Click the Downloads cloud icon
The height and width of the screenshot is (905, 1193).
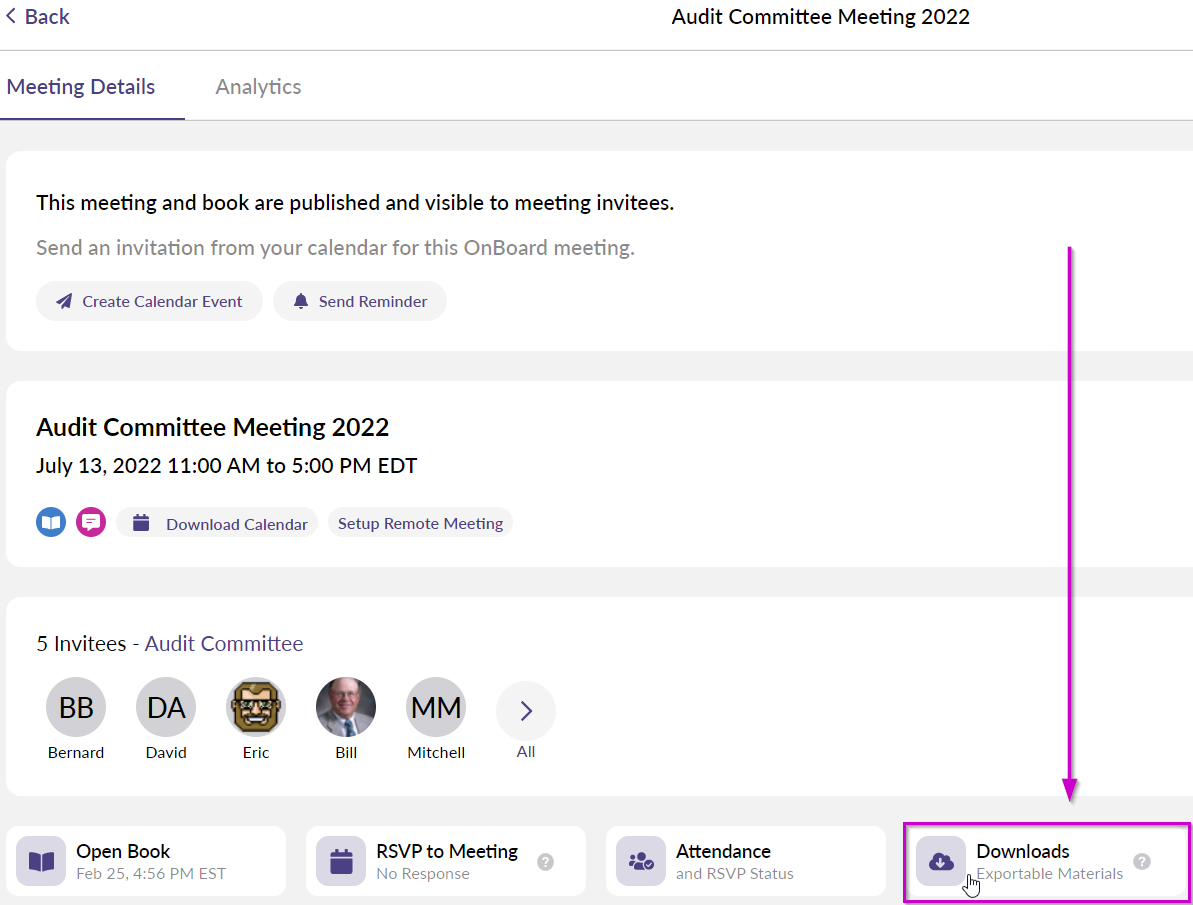click(x=941, y=861)
